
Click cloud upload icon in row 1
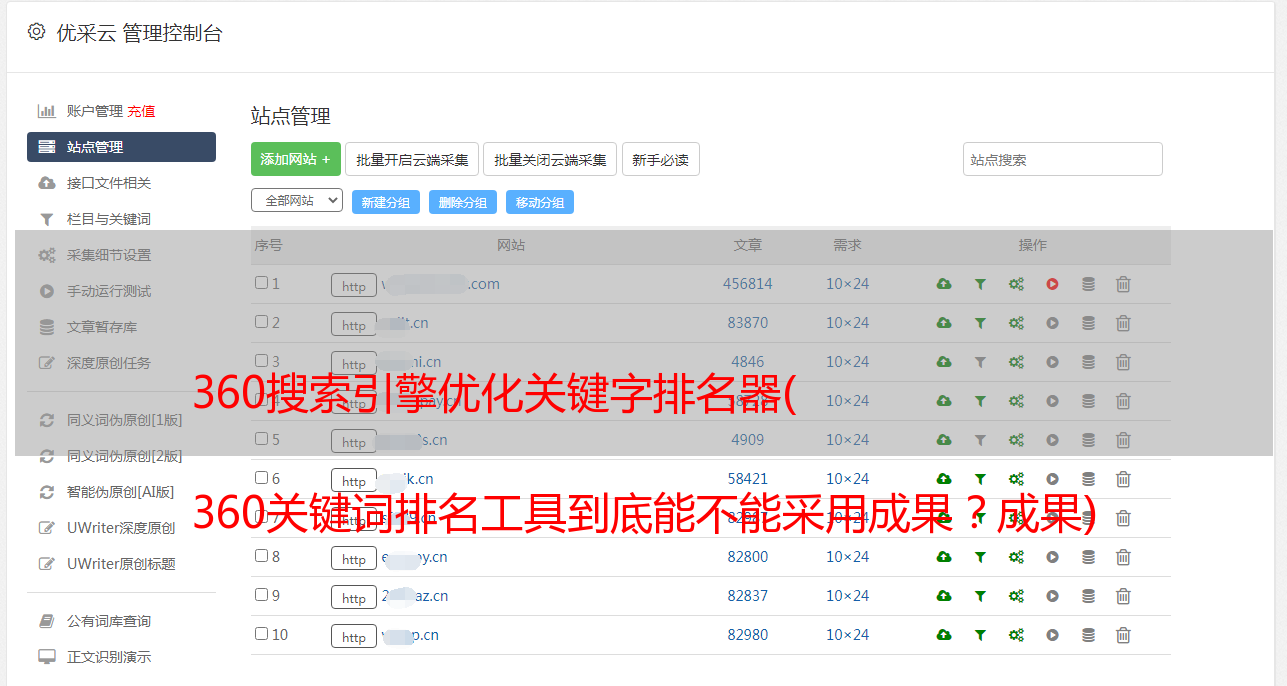point(944,284)
